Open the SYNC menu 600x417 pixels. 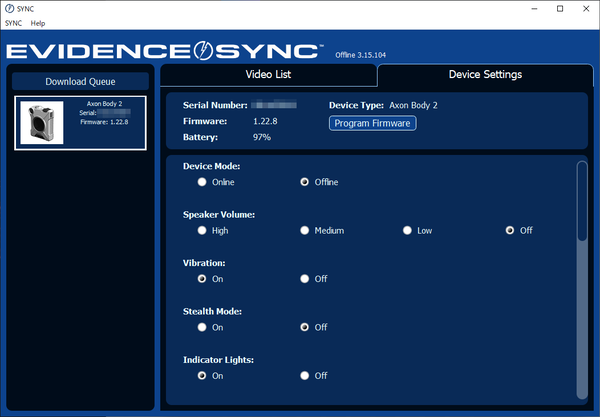tap(14, 23)
